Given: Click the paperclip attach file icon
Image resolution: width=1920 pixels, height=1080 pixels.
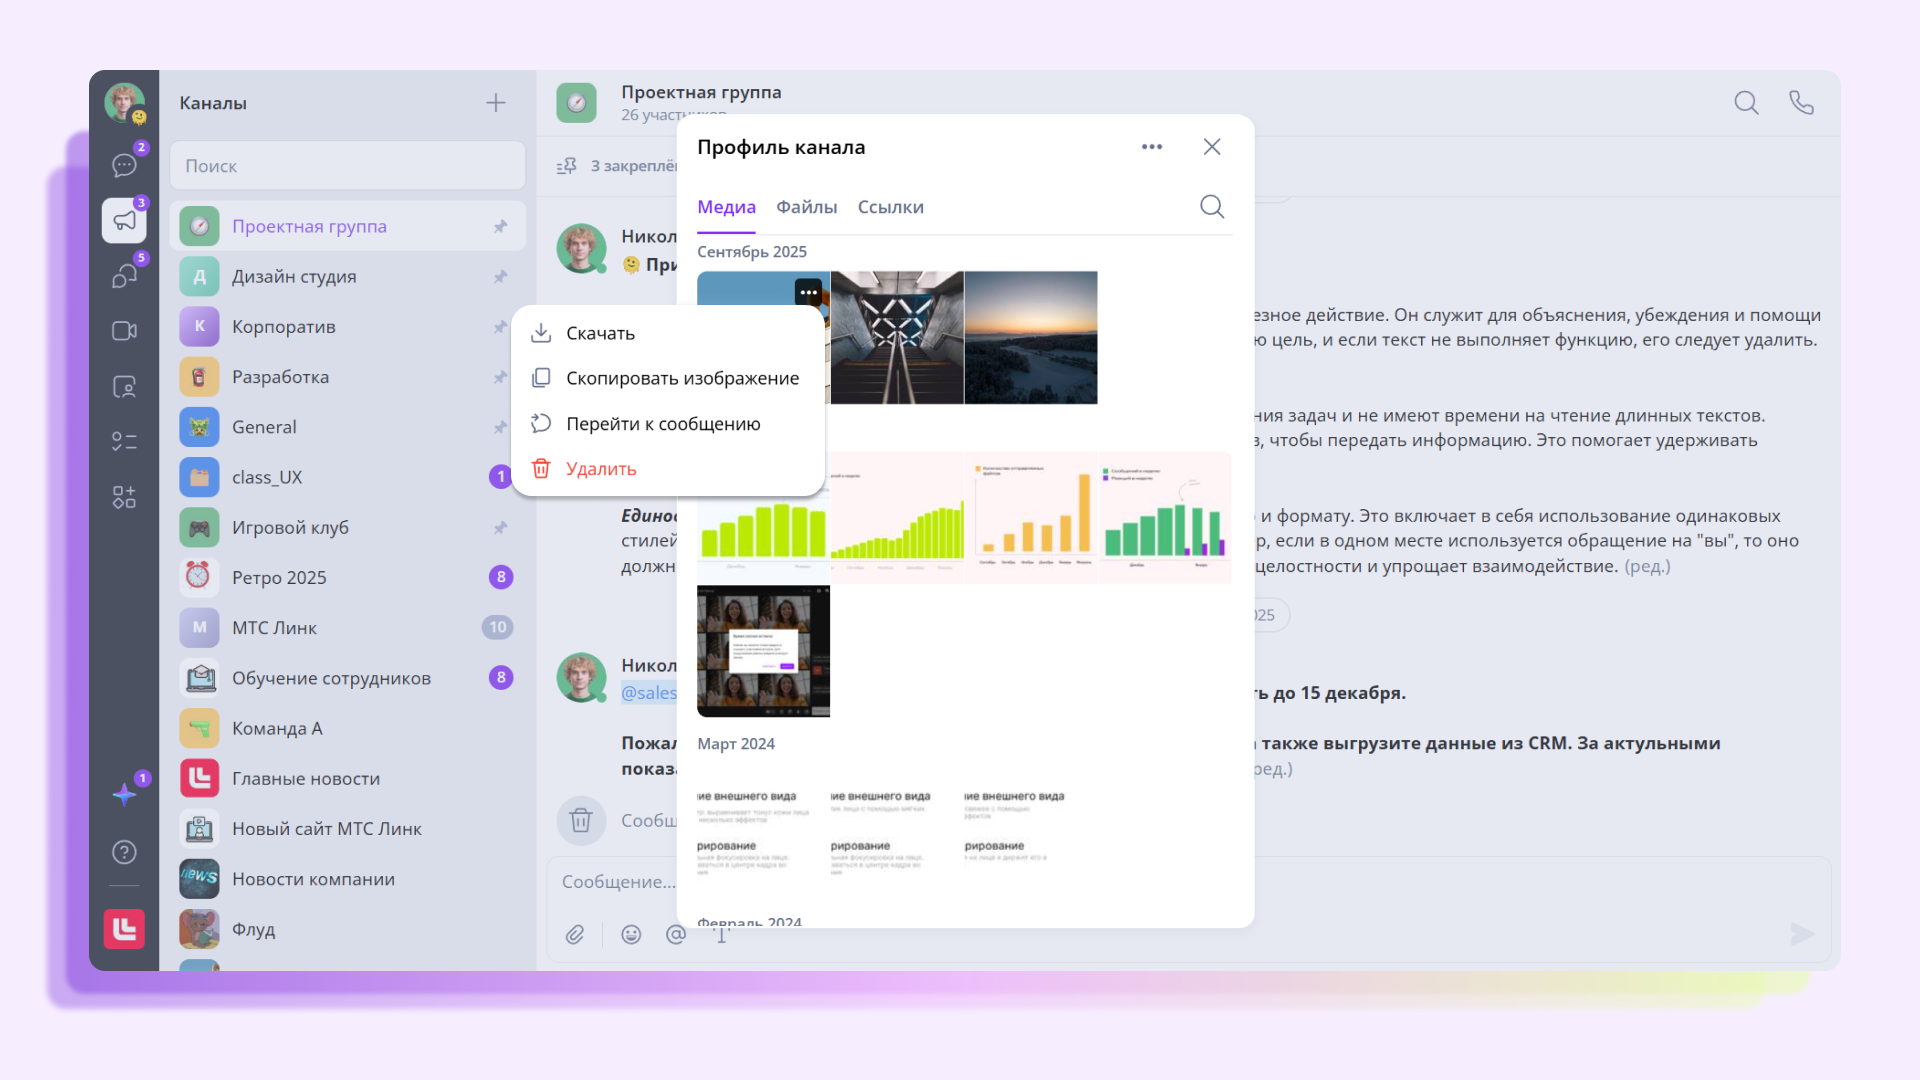Looking at the screenshot, I should coord(575,934).
